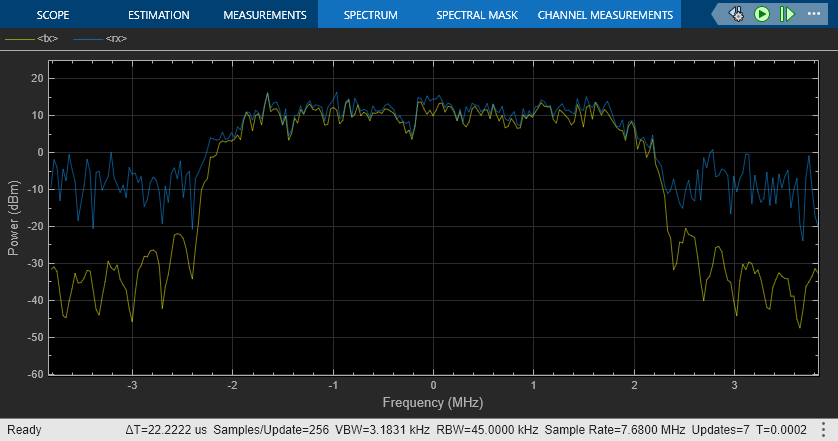838x441 pixels.
Task: Click the 0 tick on frequency axis
Action: (433, 385)
